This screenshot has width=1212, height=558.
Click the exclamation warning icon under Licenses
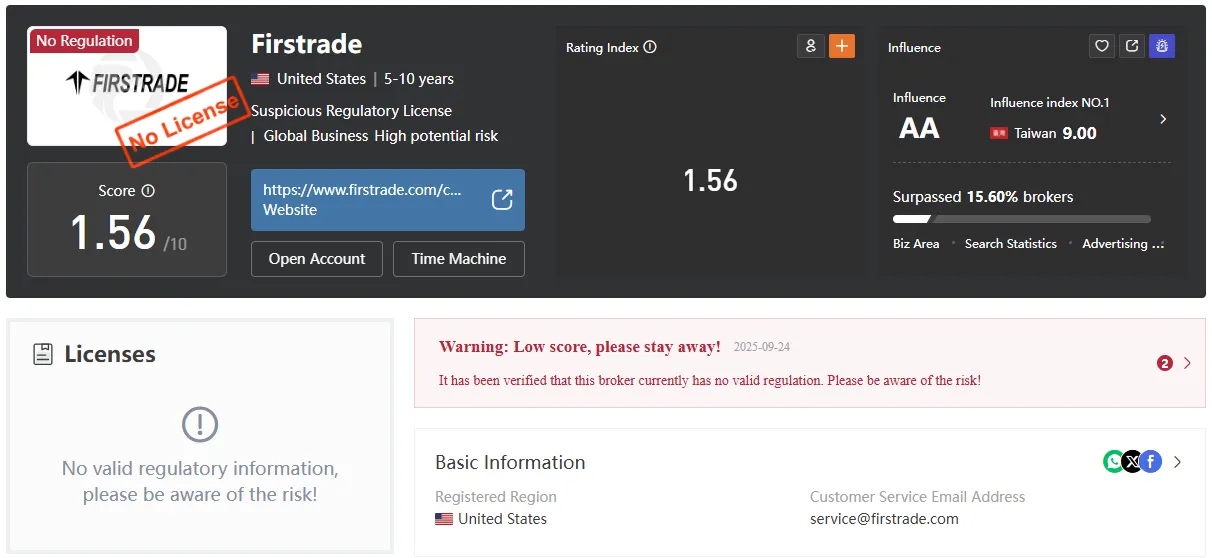[200, 425]
